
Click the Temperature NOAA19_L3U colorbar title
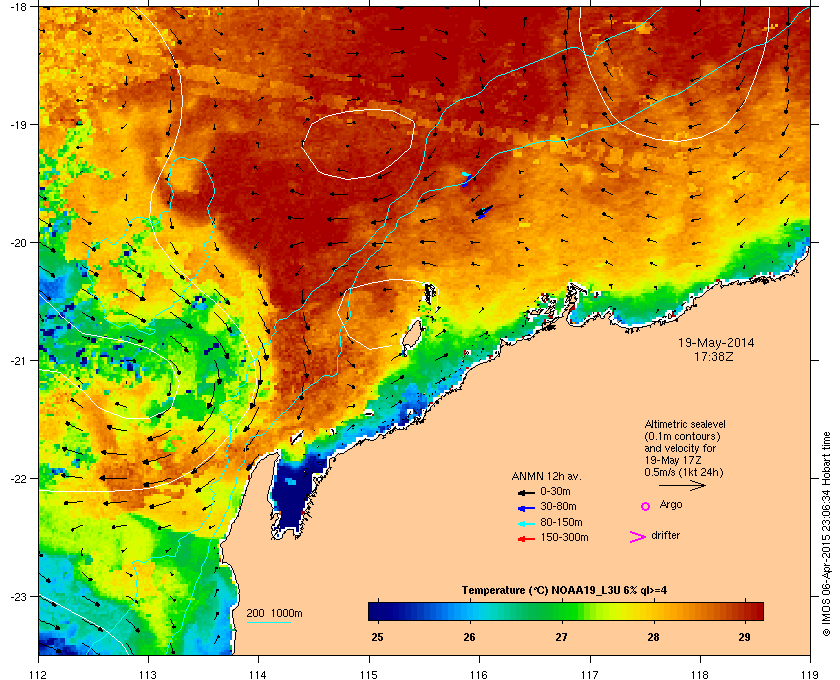(x=564, y=590)
